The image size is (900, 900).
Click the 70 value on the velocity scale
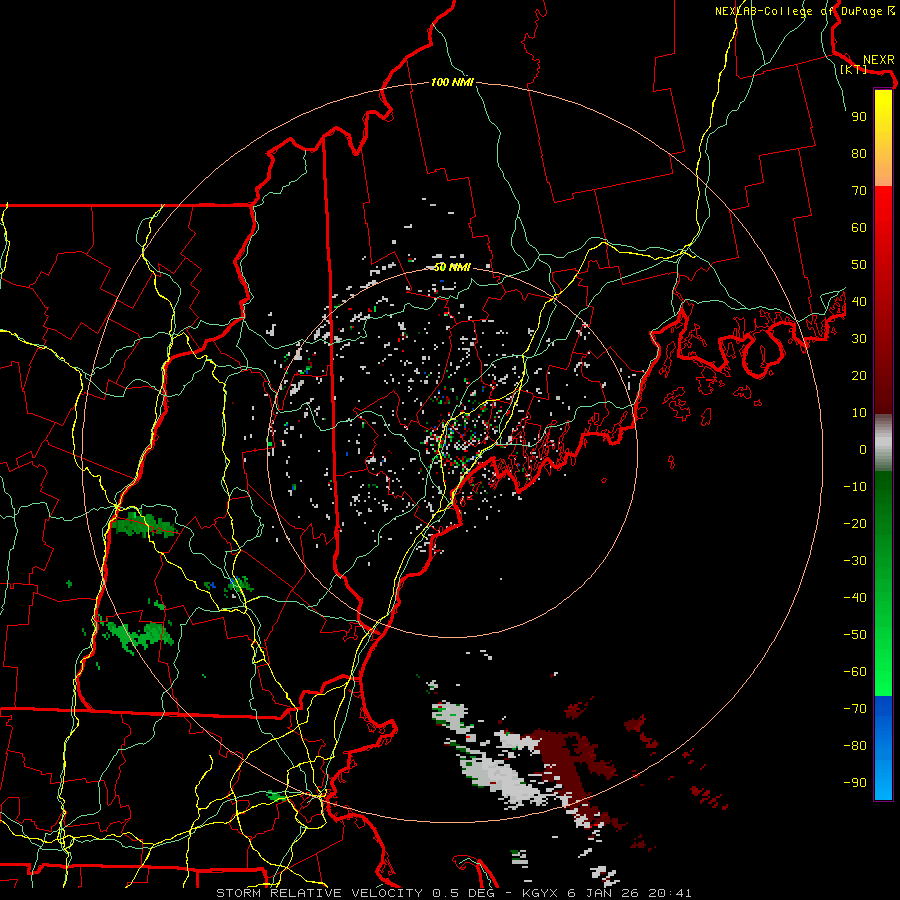coord(859,191)
